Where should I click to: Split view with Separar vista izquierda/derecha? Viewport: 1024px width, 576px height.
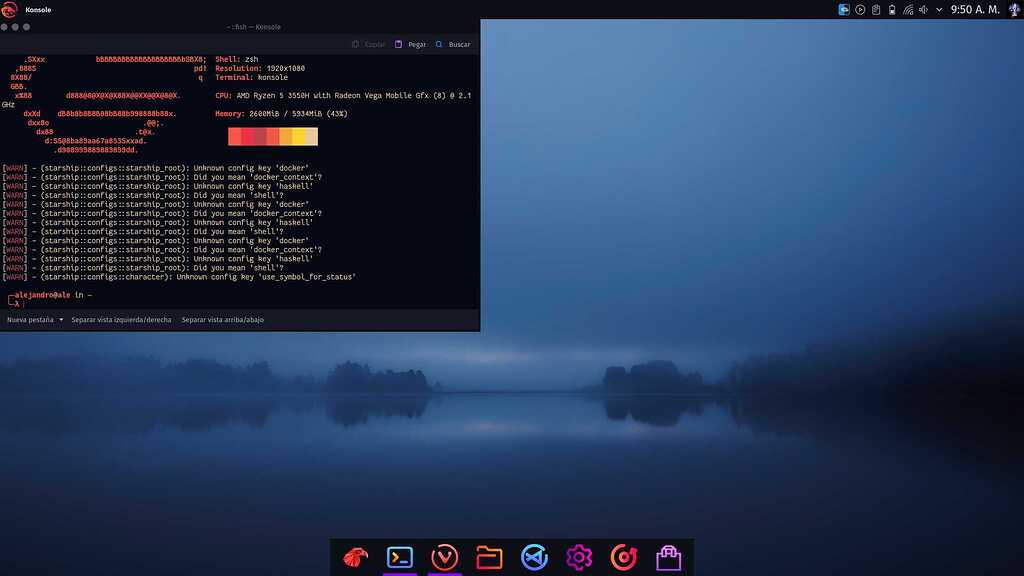click(x=120, y=319)
